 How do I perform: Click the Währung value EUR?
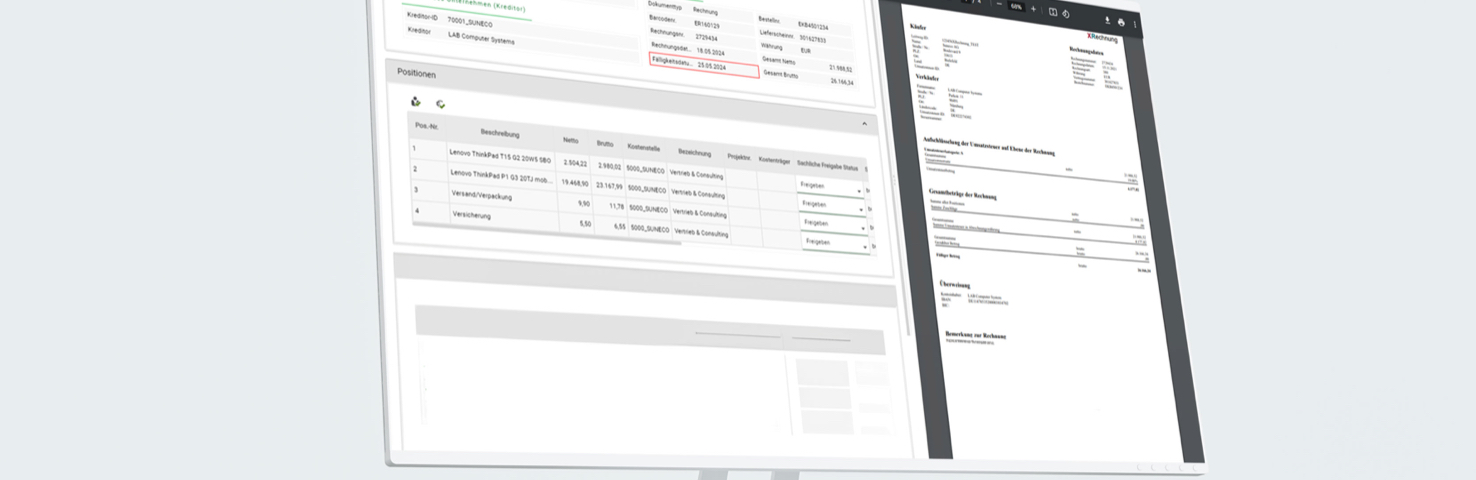(805, 50)
